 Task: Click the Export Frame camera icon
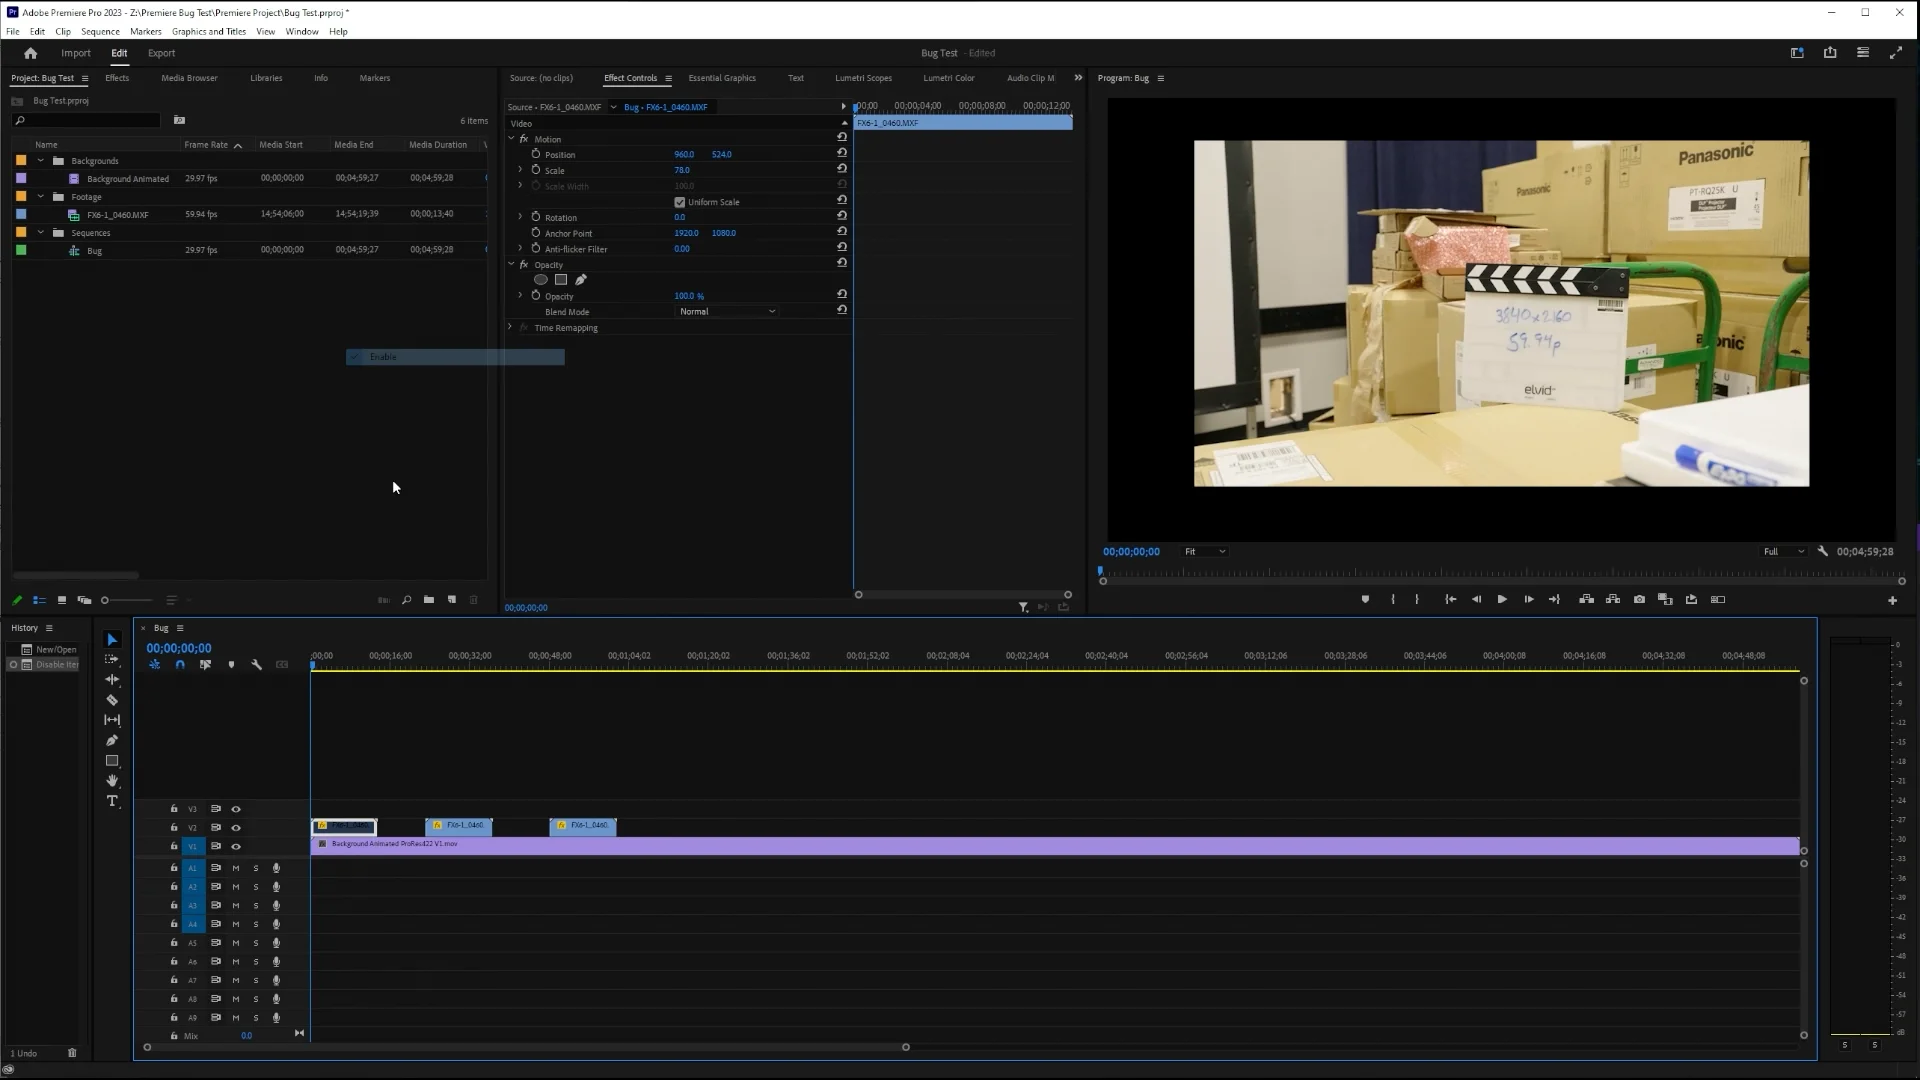click(1639, 599)
